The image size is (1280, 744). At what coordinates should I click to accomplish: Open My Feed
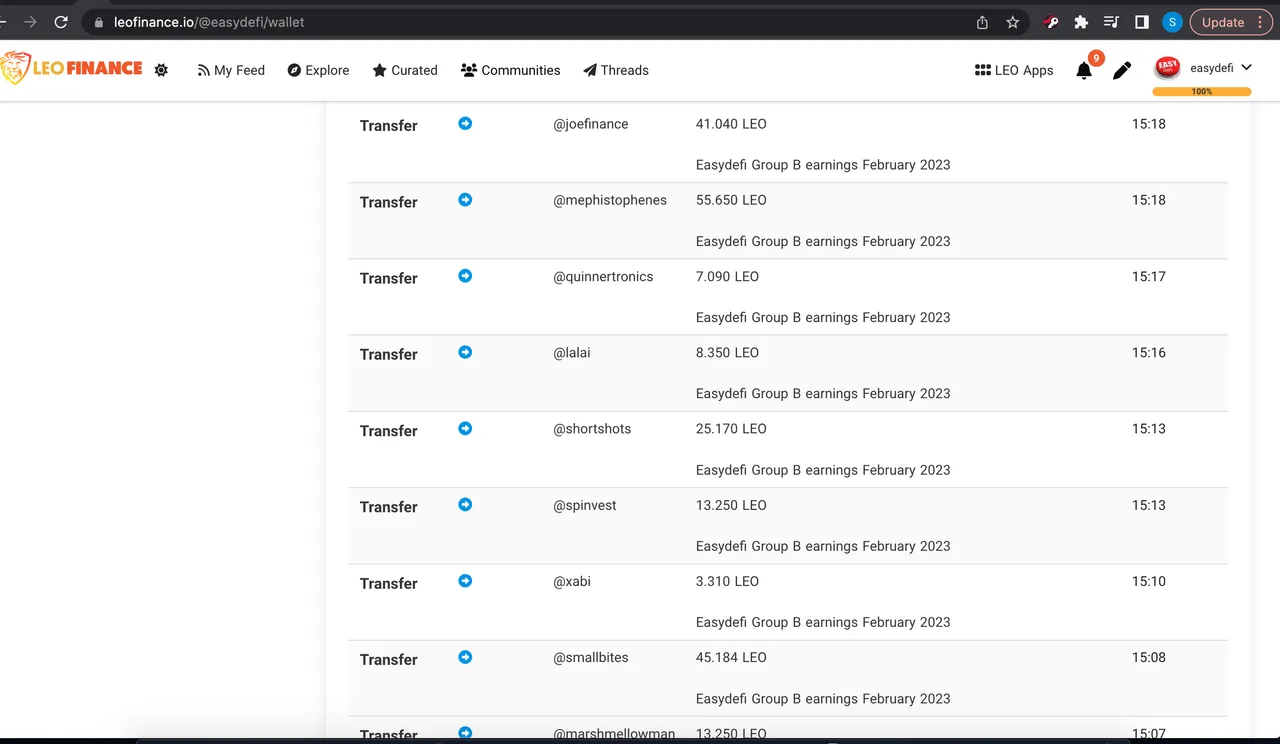tap(231, 70)
